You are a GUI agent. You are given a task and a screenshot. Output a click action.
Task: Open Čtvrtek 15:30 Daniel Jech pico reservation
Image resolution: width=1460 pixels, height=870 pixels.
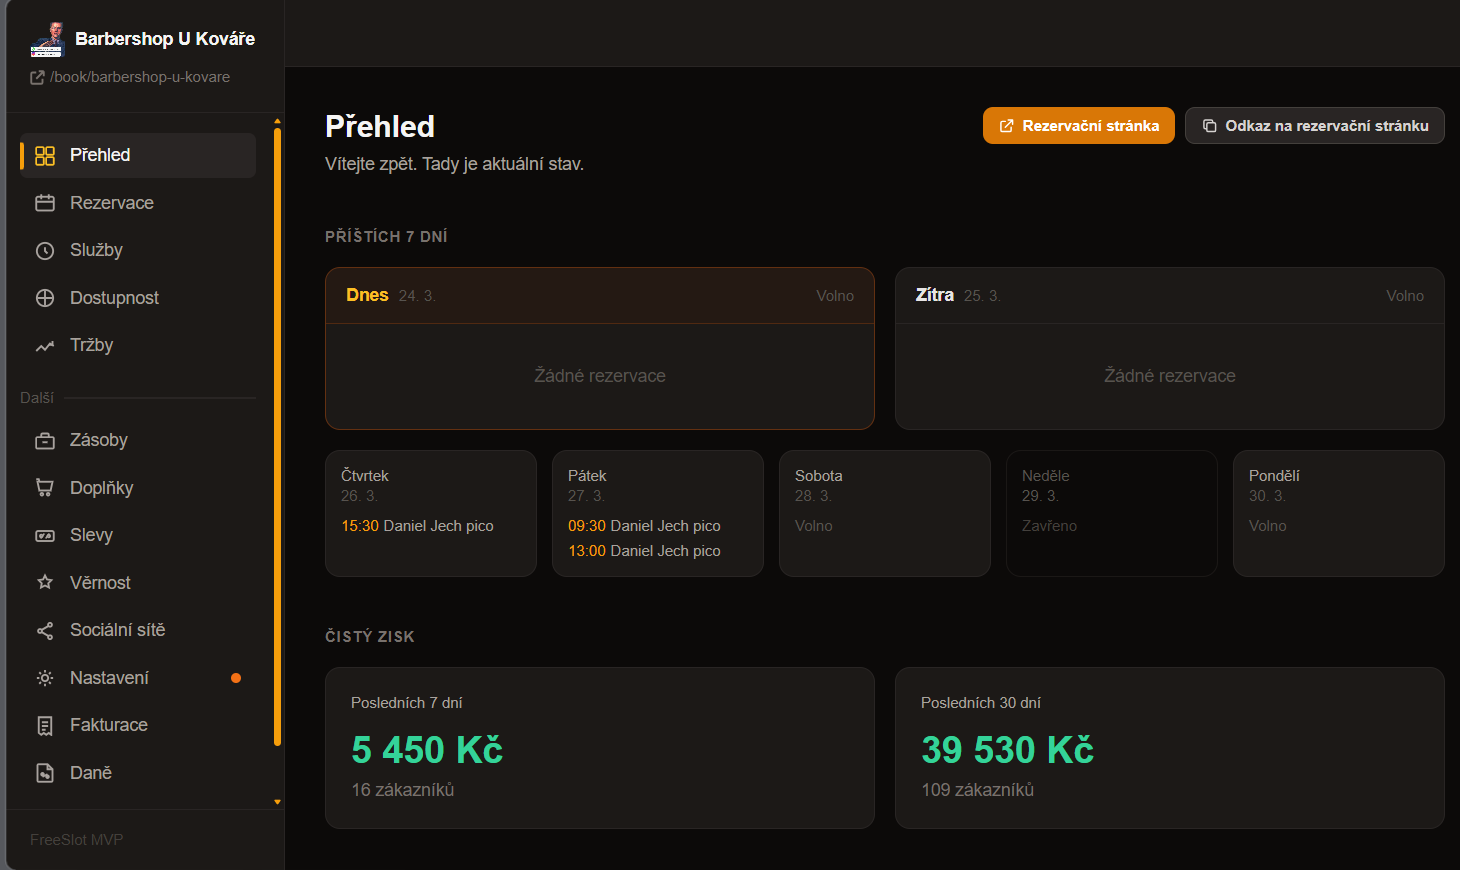[418, 526]
